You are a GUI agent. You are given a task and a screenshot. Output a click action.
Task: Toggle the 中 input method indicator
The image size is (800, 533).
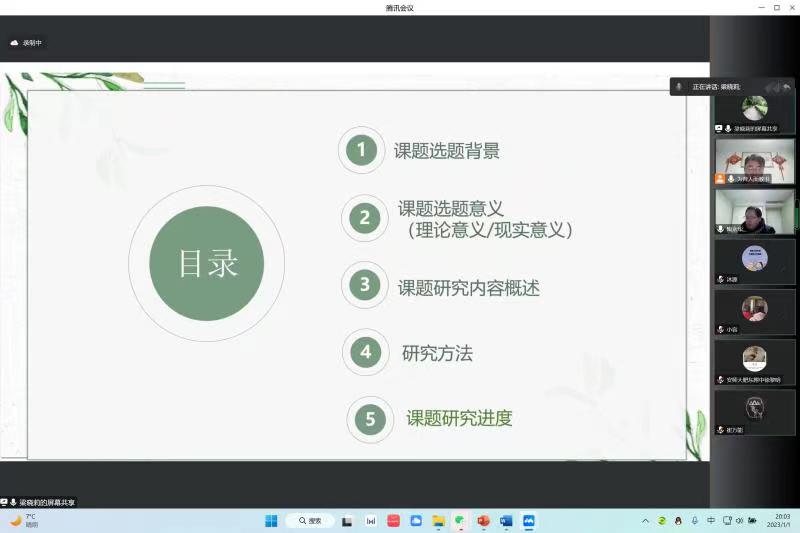tap(711, 520)
